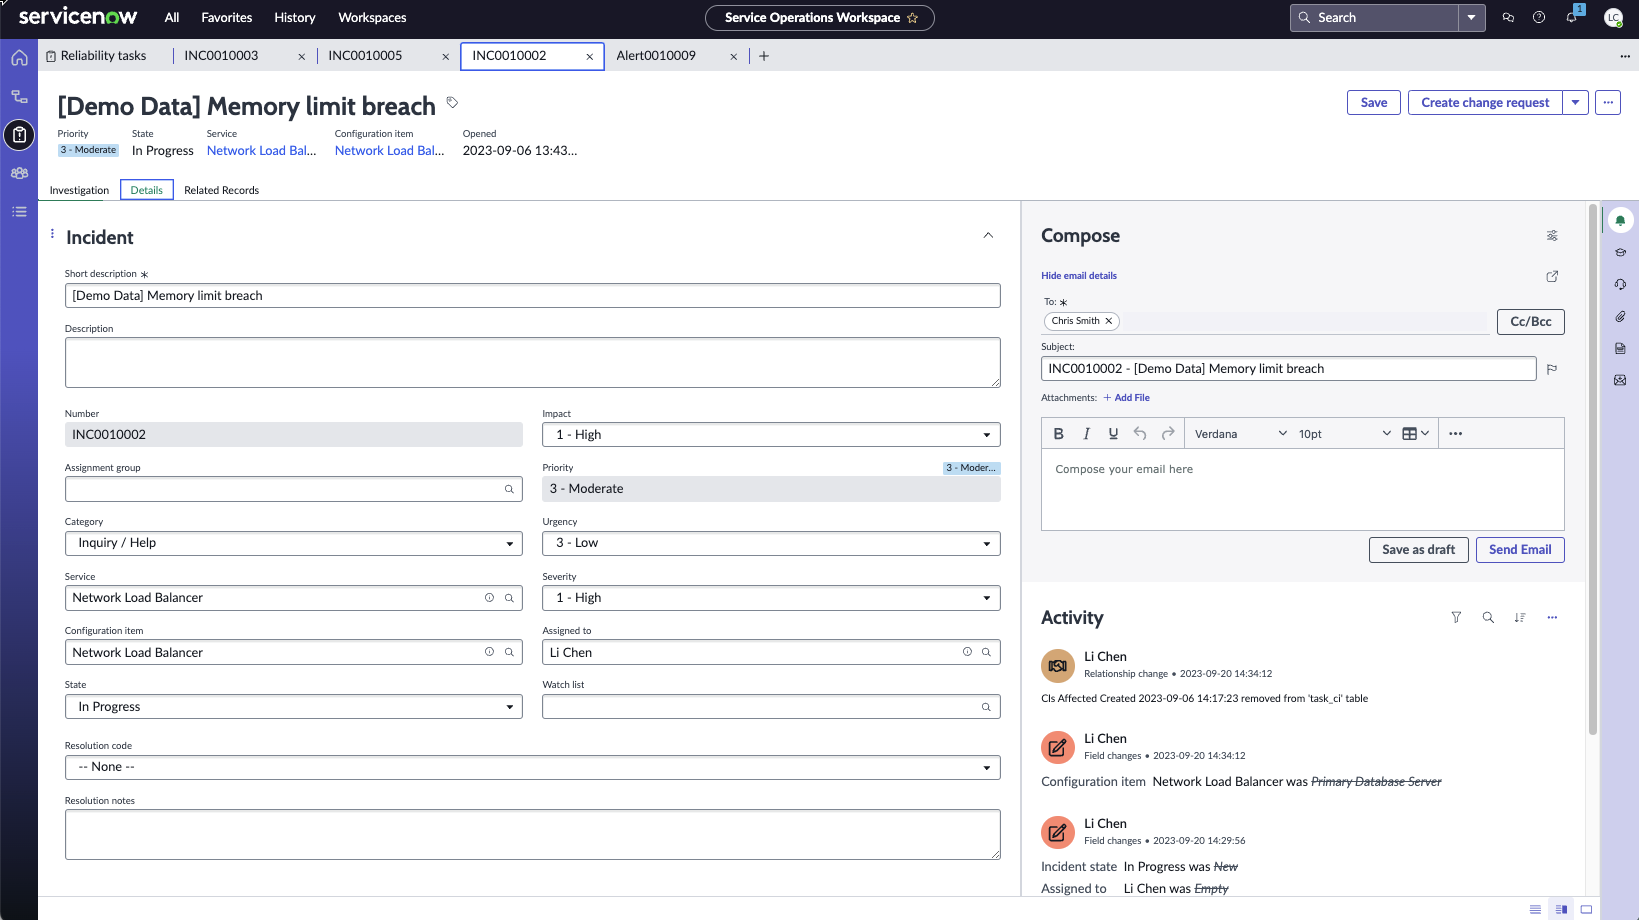Add a new workspace tab with plus
This screenshot has height=920, width=1639.
764,56
